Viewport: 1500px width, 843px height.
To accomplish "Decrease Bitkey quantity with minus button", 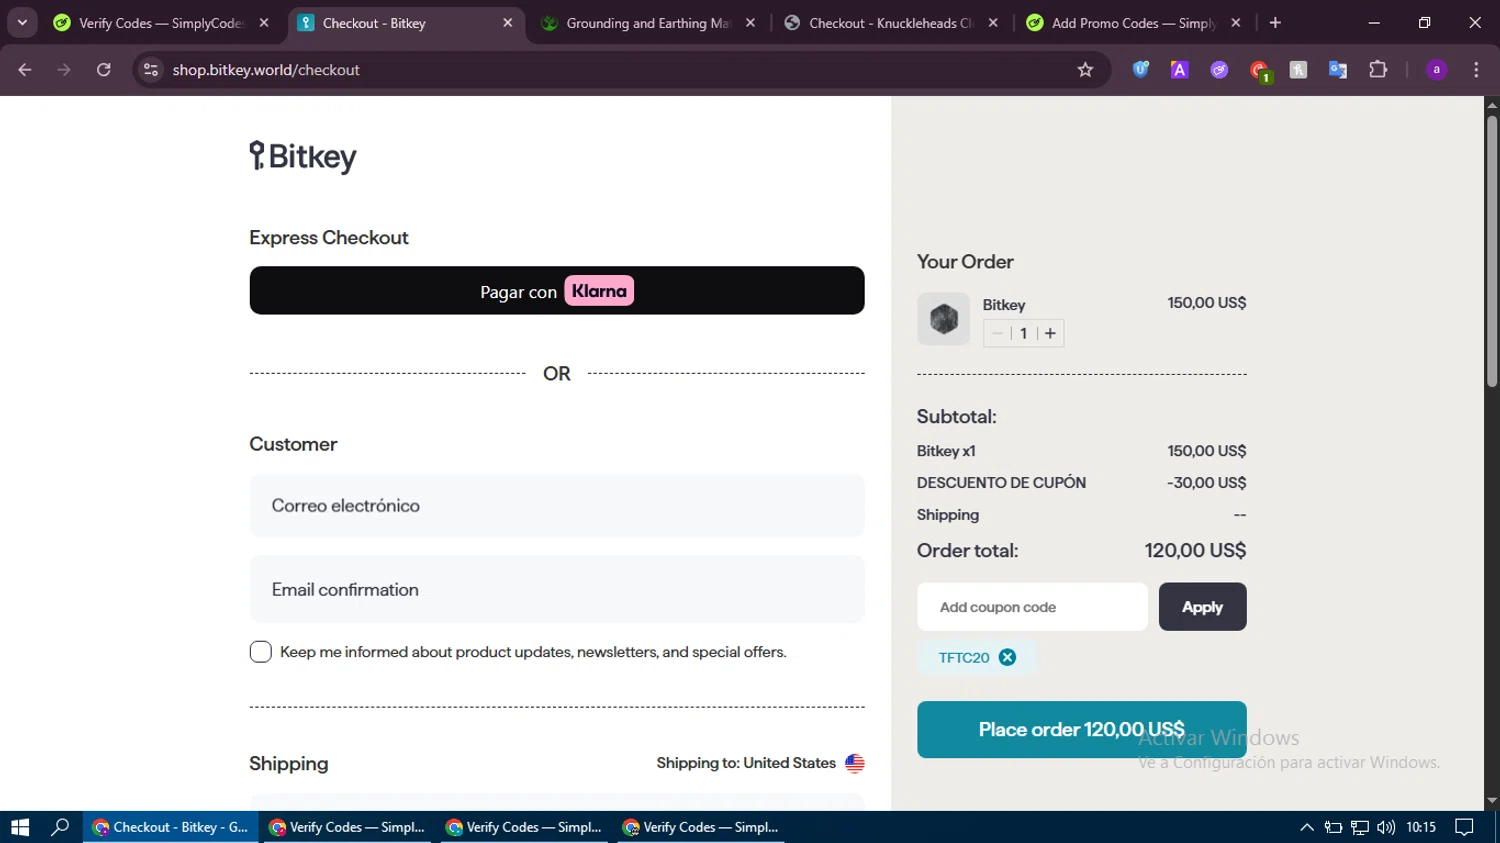I will pos(997,333).
